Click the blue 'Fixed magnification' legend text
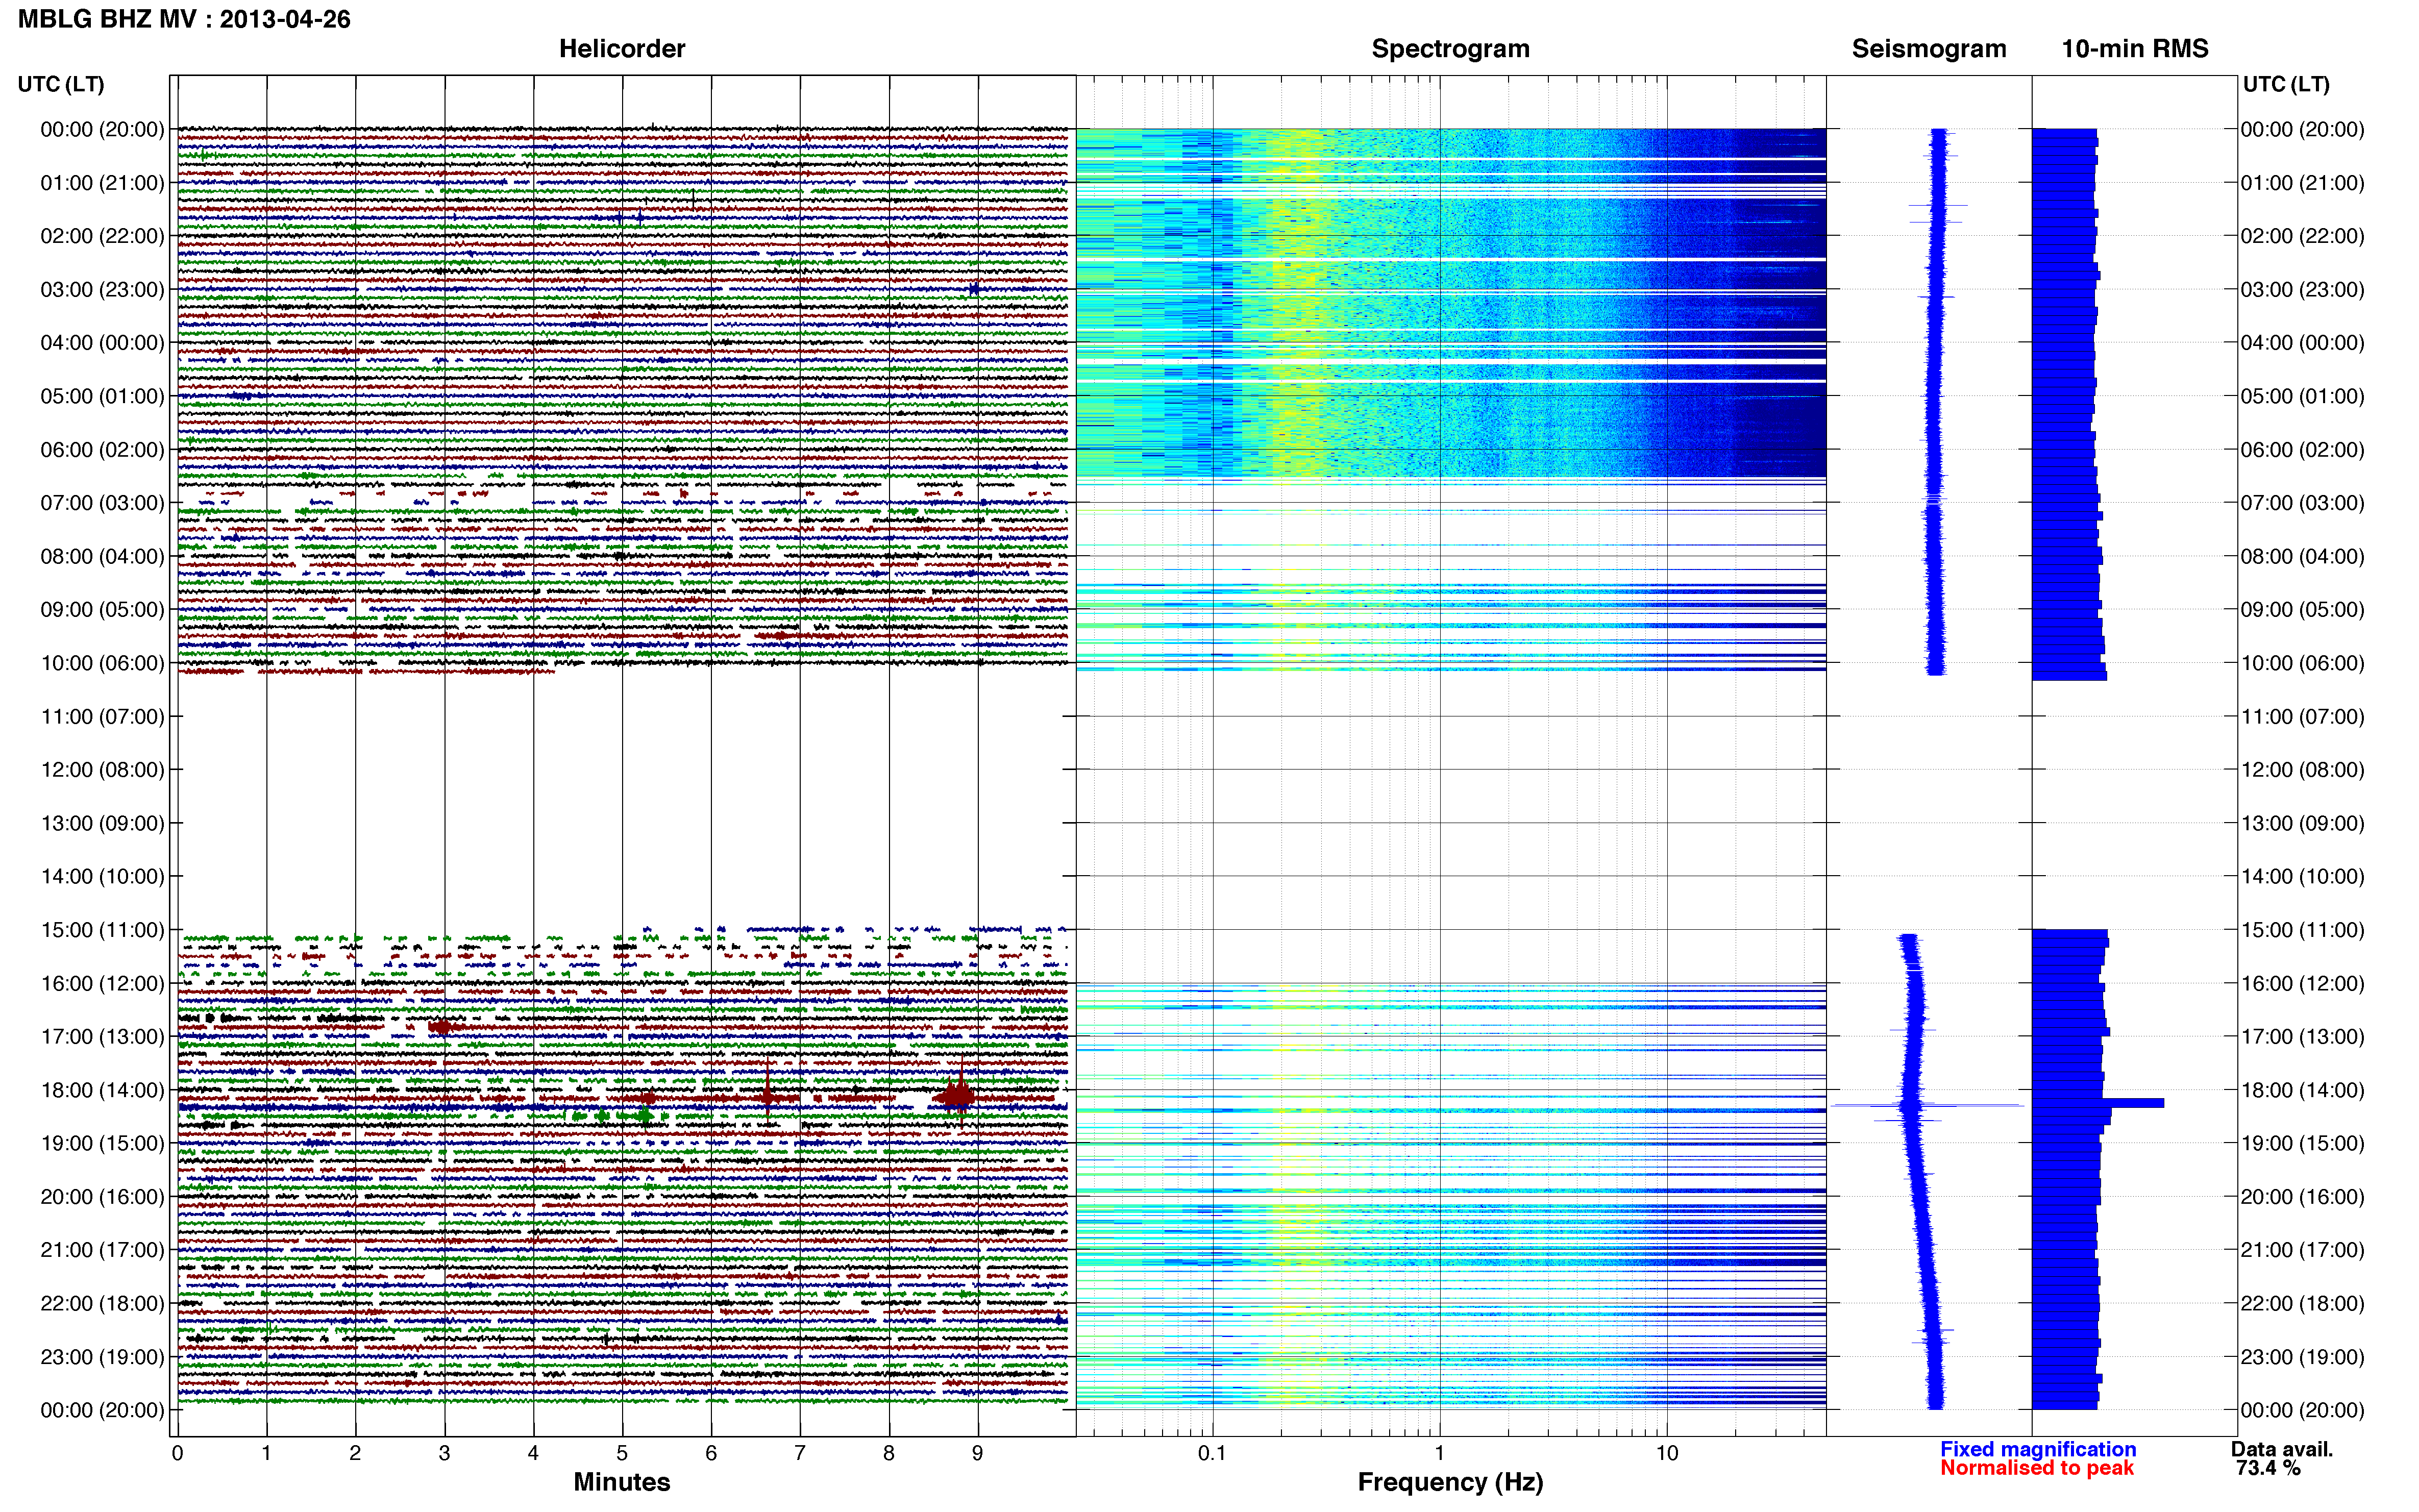This screenshot has width=2419, height=1512. [2038, 1449]
